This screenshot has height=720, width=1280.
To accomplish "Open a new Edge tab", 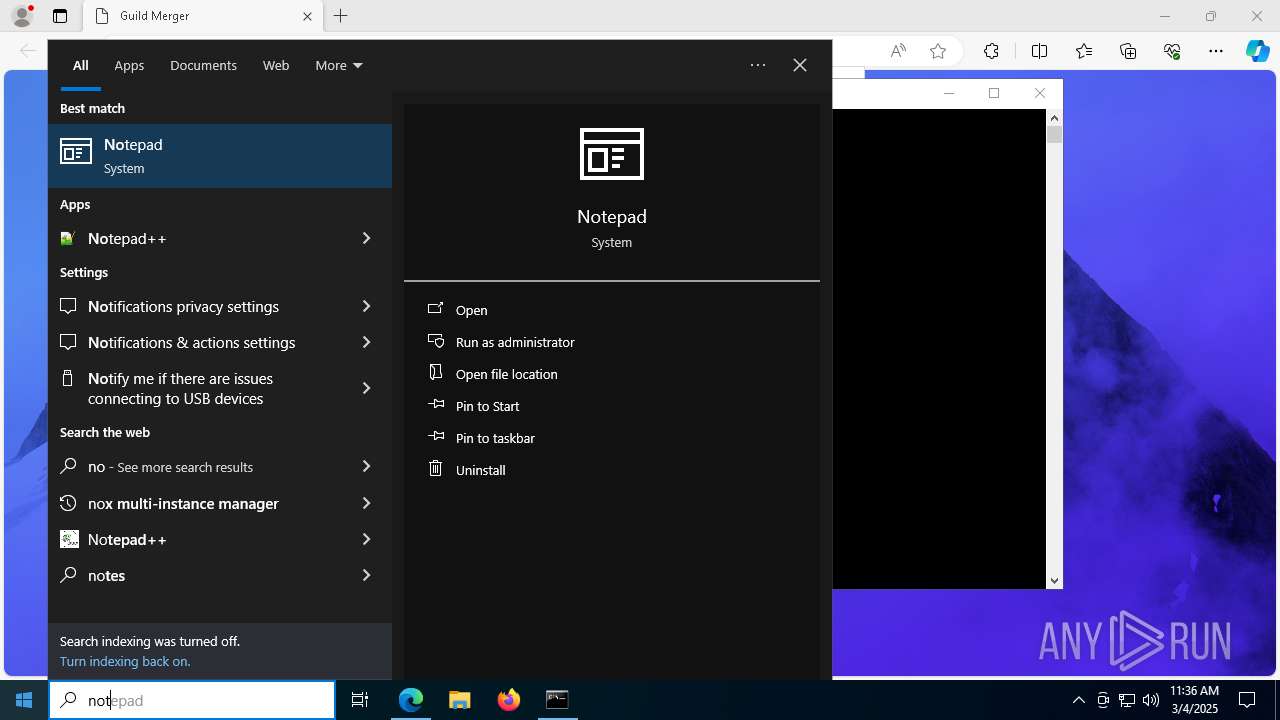I will 340,16.
